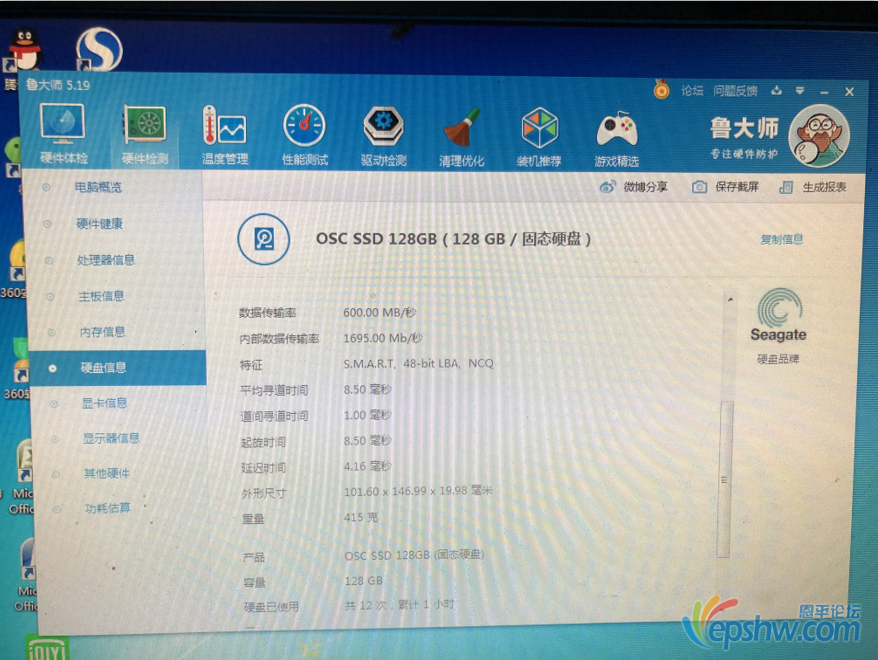Image resolution: width=878 pixels, height=660 pixels.
Task: Open the 论坛 forum link
Action: (x=692, y=91)
